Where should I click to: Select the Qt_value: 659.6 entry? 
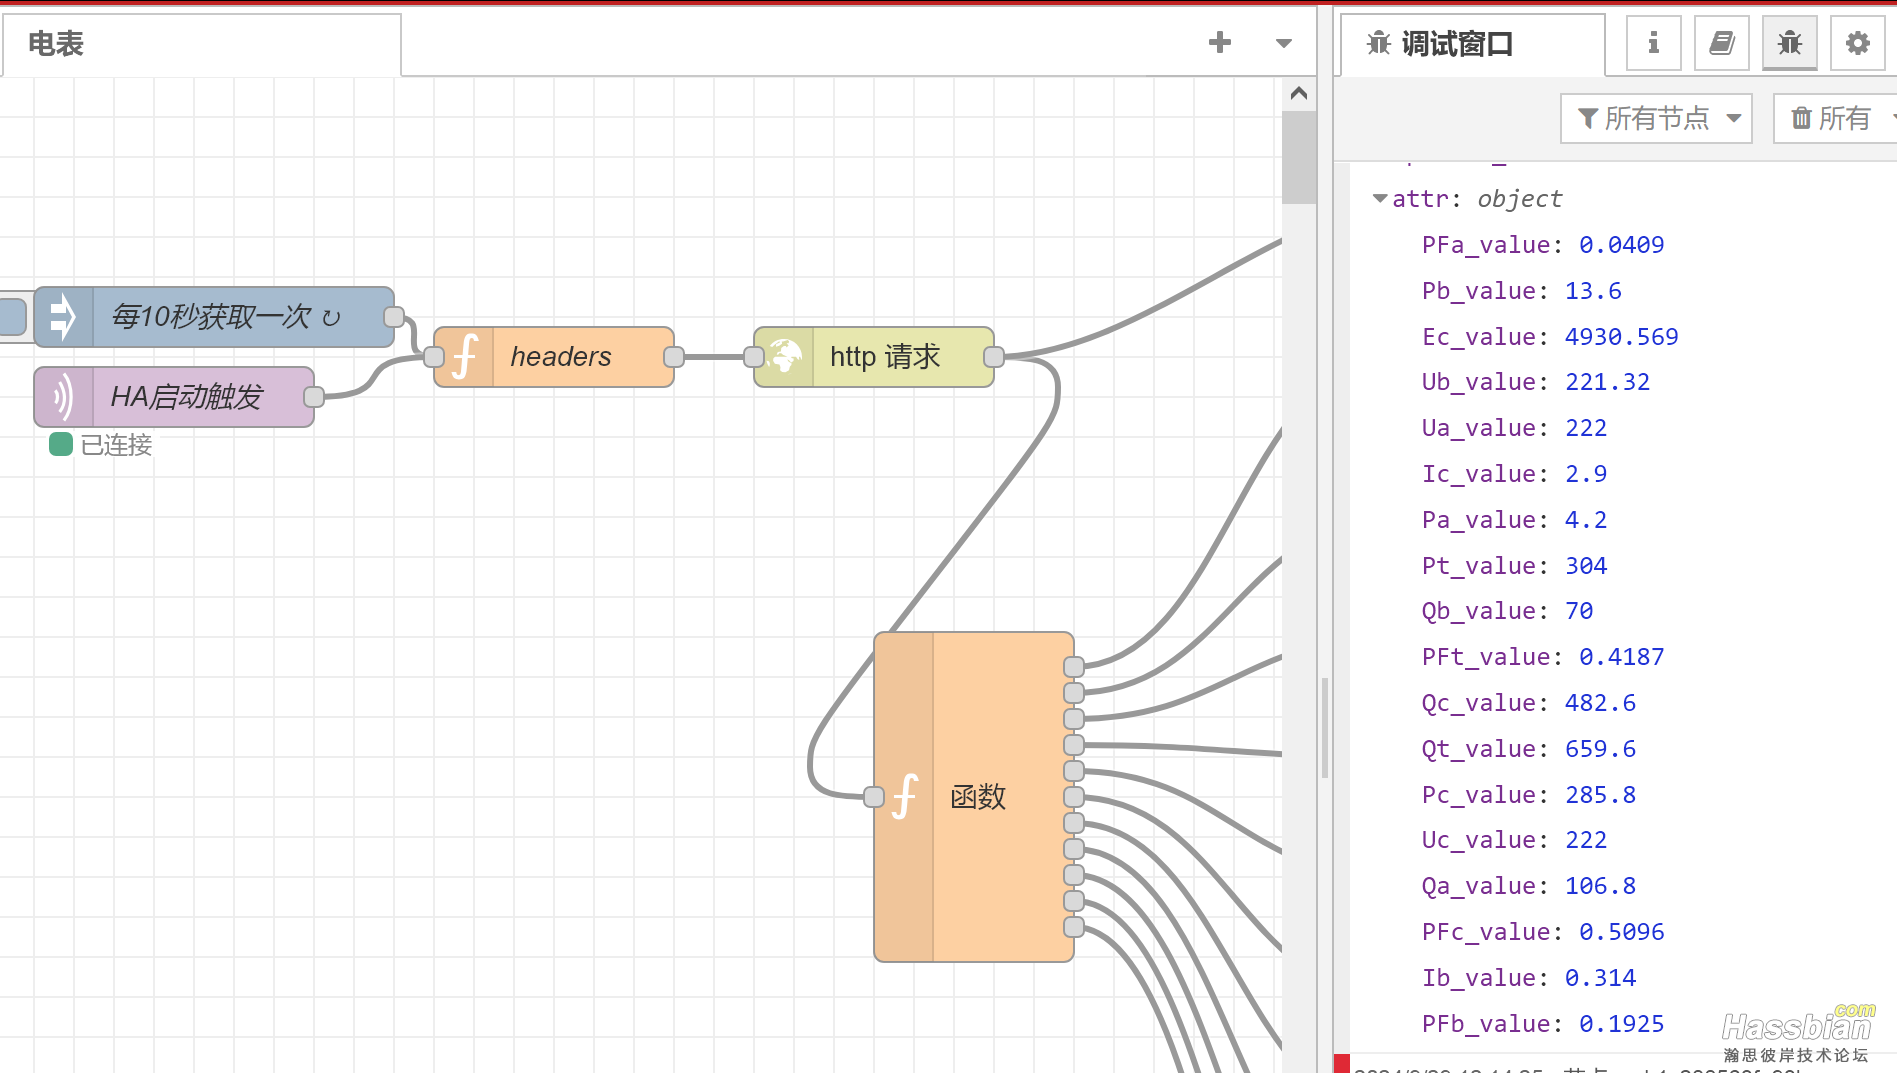click(x=1529, y=749)
